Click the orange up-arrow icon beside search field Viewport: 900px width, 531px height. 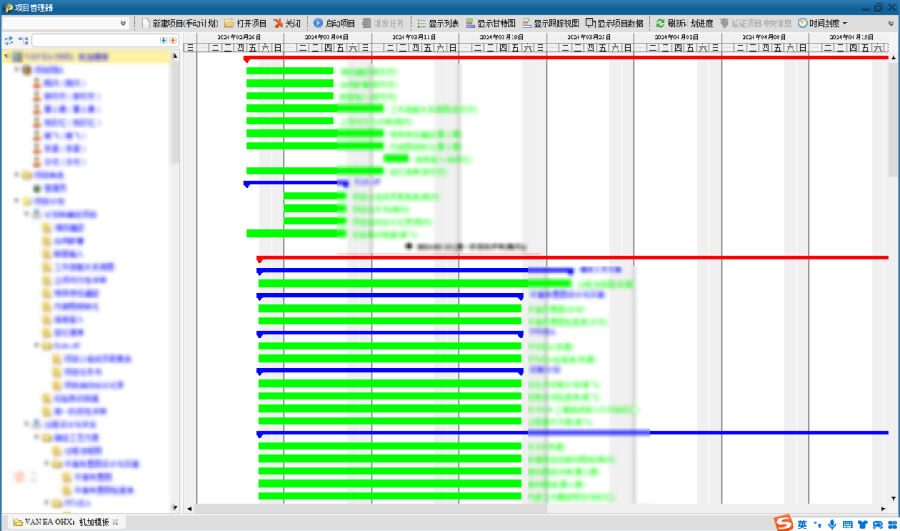coord(173,41)
